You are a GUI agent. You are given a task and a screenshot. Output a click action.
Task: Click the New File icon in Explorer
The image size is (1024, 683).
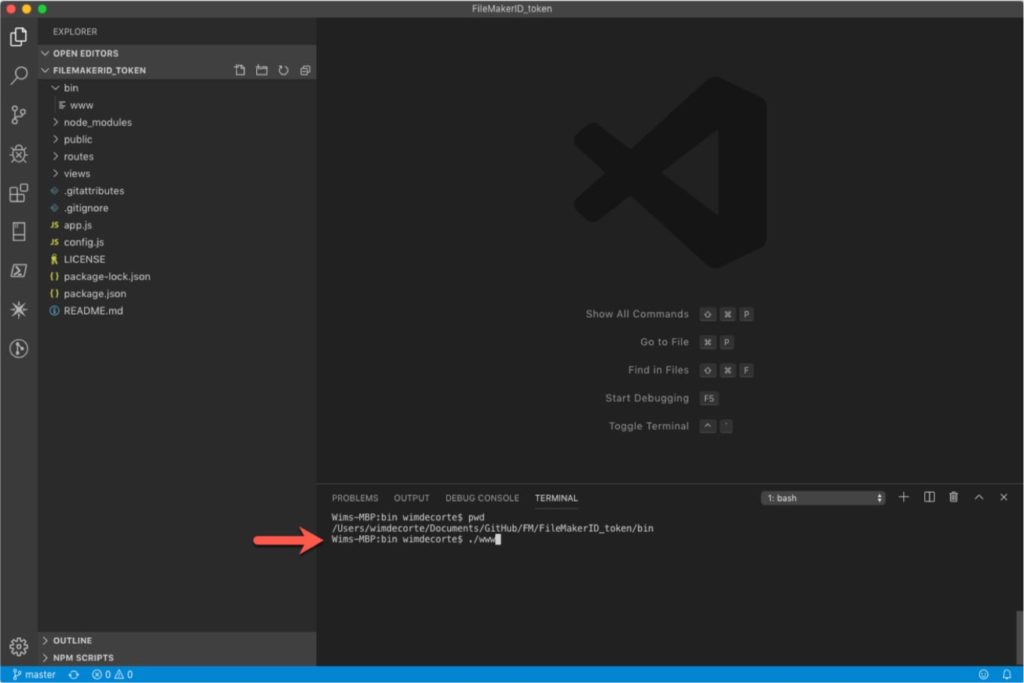pos(239,70)
